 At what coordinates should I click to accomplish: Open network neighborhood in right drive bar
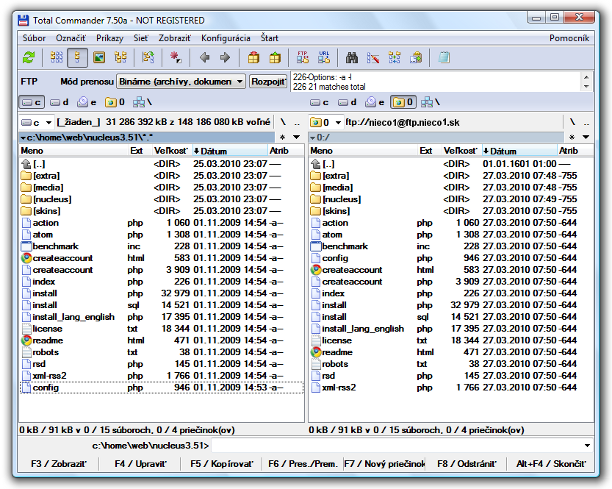coord(431,102)
